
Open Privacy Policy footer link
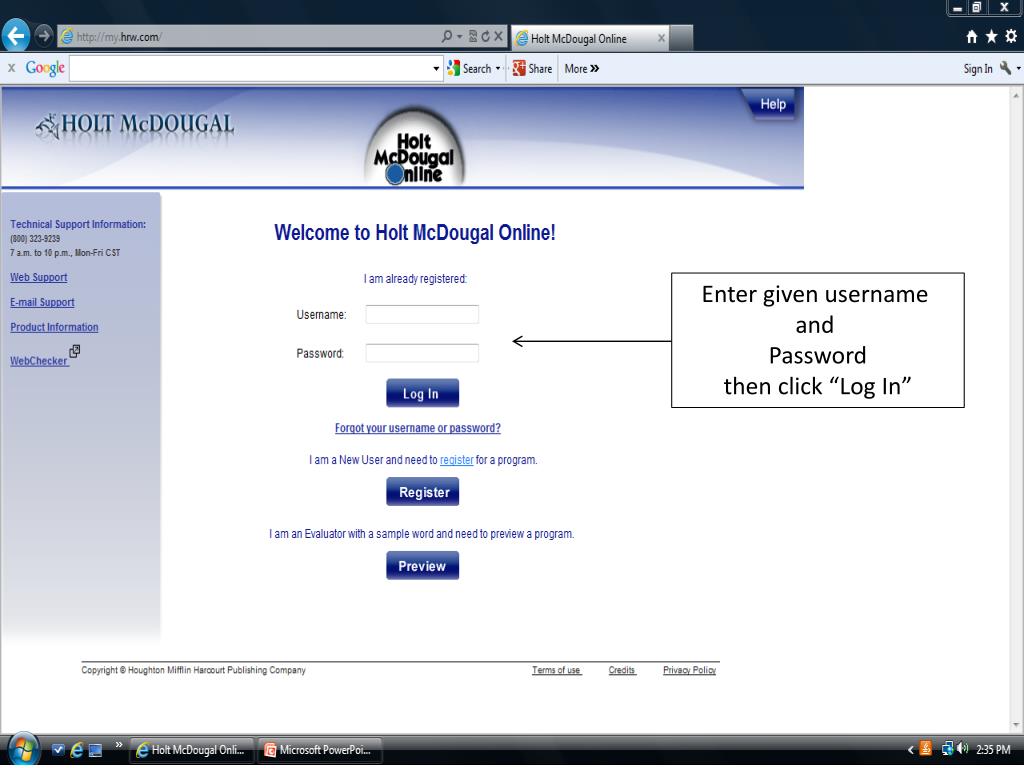pos(690,670)
